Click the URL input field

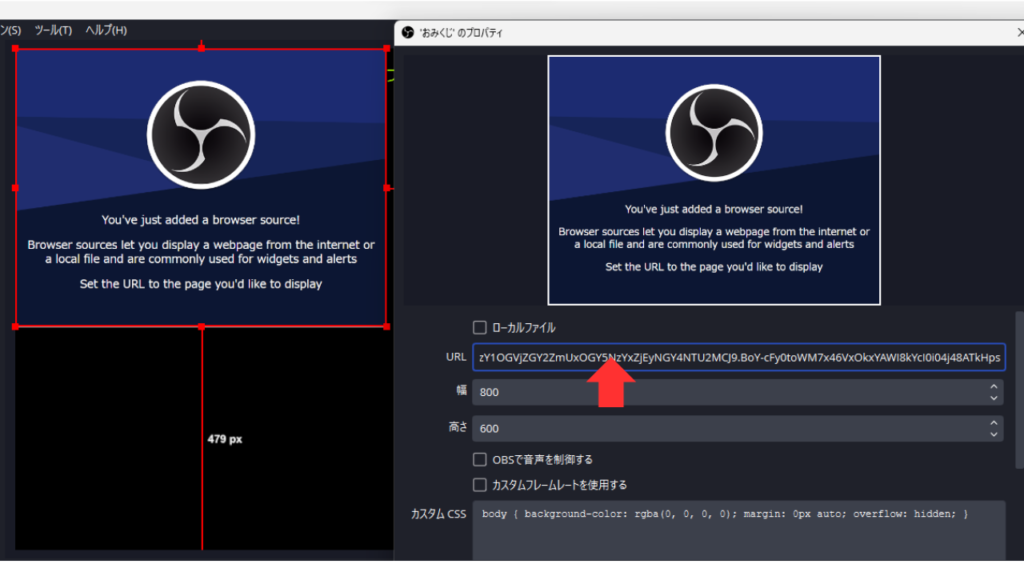tap(739, 357)
